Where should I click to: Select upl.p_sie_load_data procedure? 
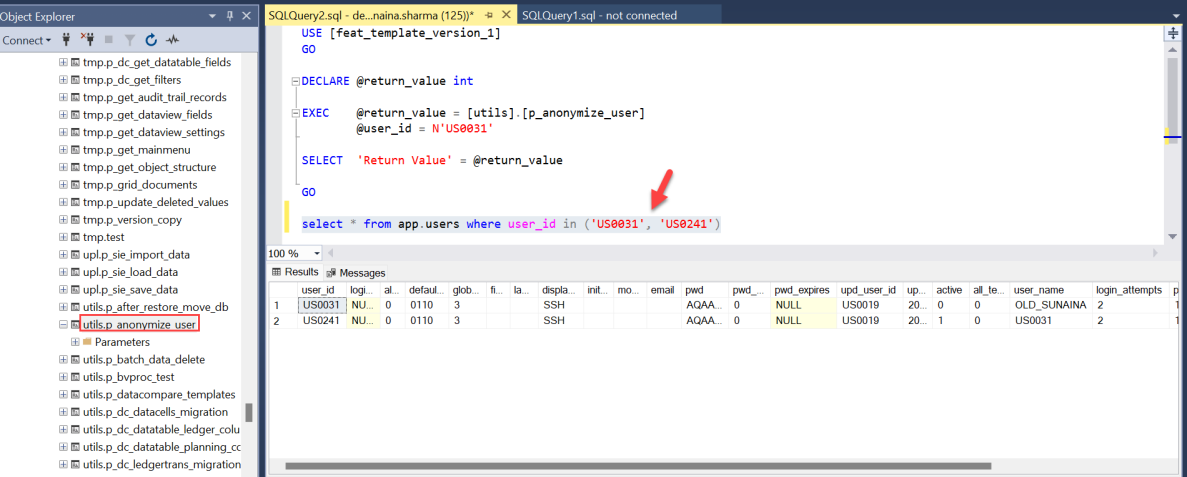click(x=130, y=272)
